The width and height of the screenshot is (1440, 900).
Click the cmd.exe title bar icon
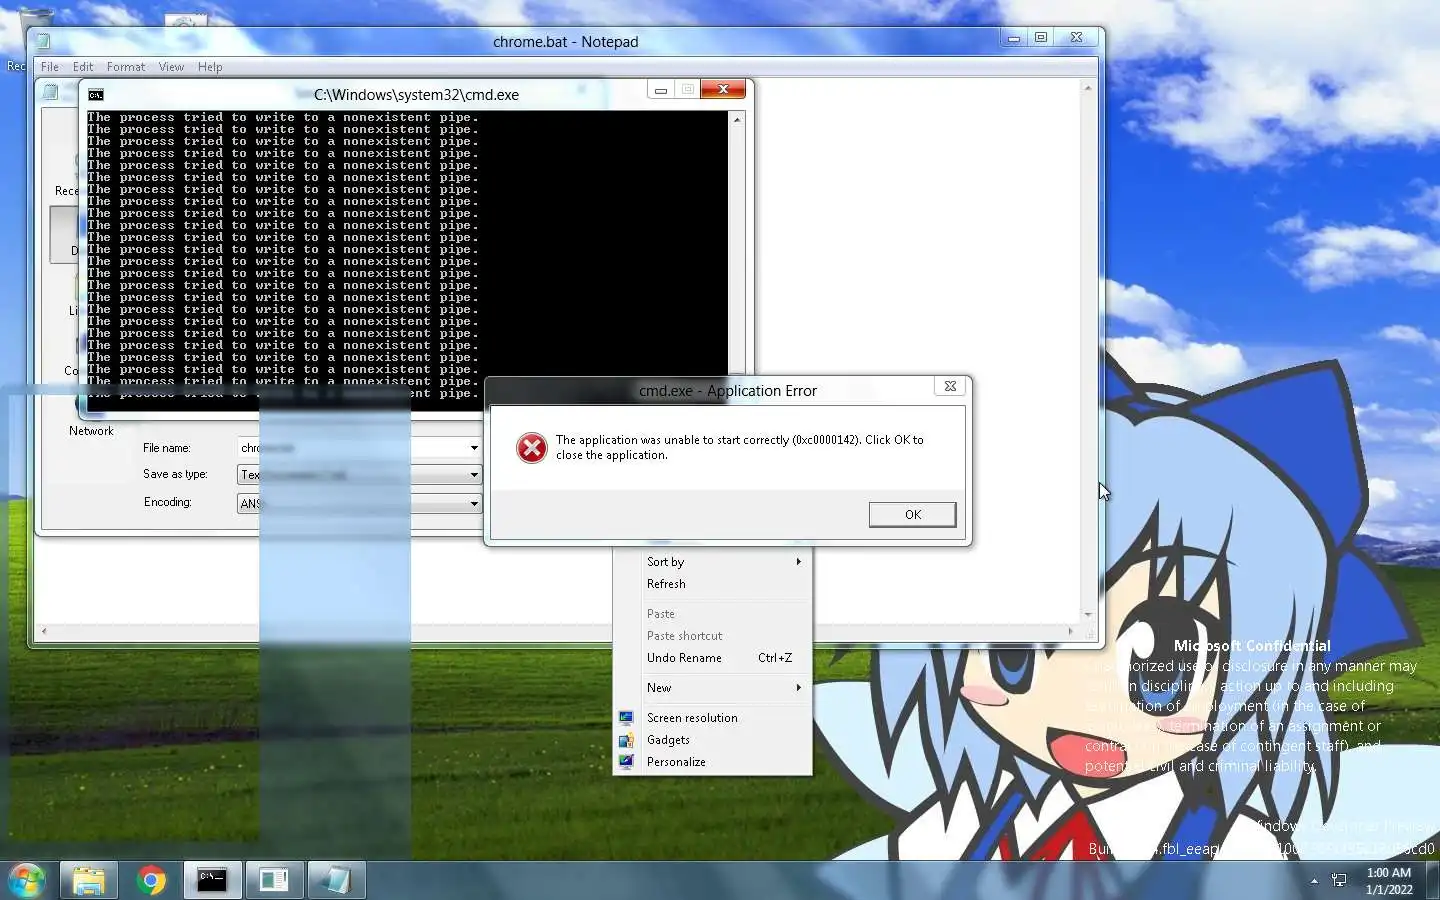point(96,95)
